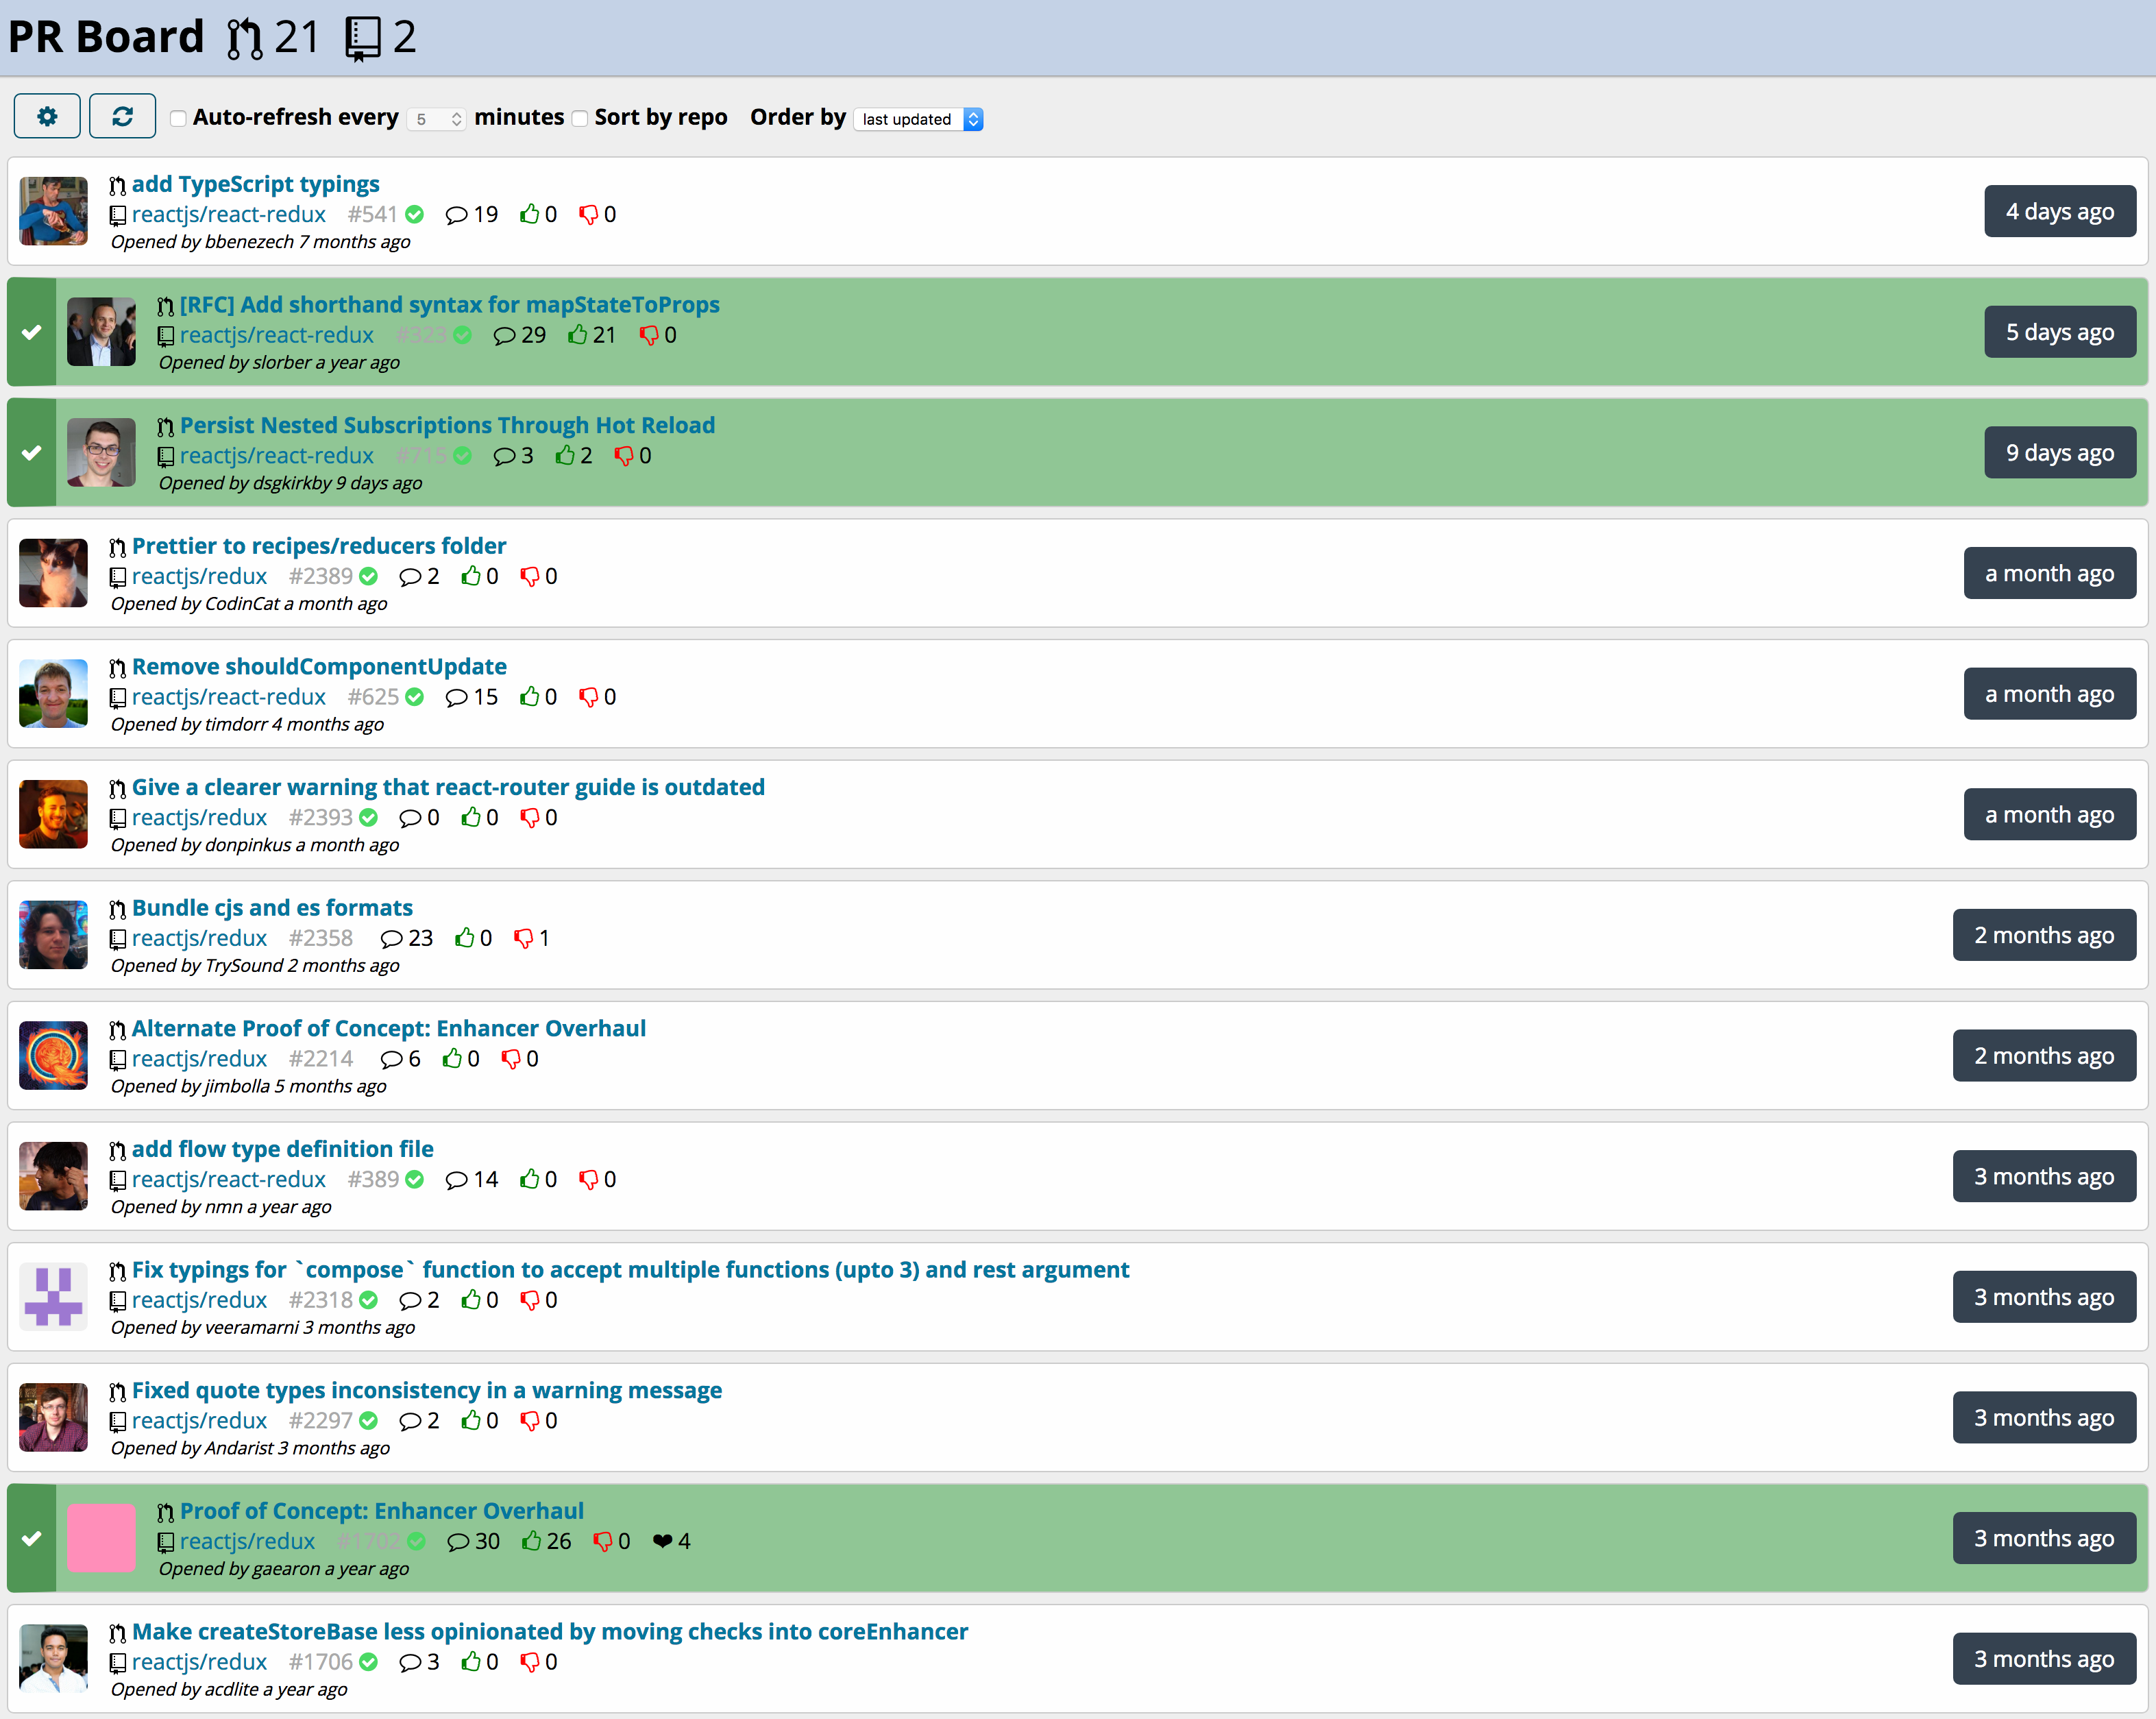Click the auto-refresh minutes stepper arrows
The height and width of the screenshot is (1719, 2156).
pyautogui.click(x=456, y=119)
